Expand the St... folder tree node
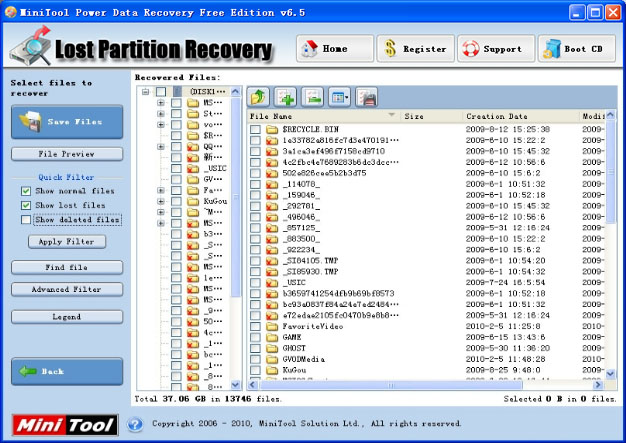 click(161, 114)
